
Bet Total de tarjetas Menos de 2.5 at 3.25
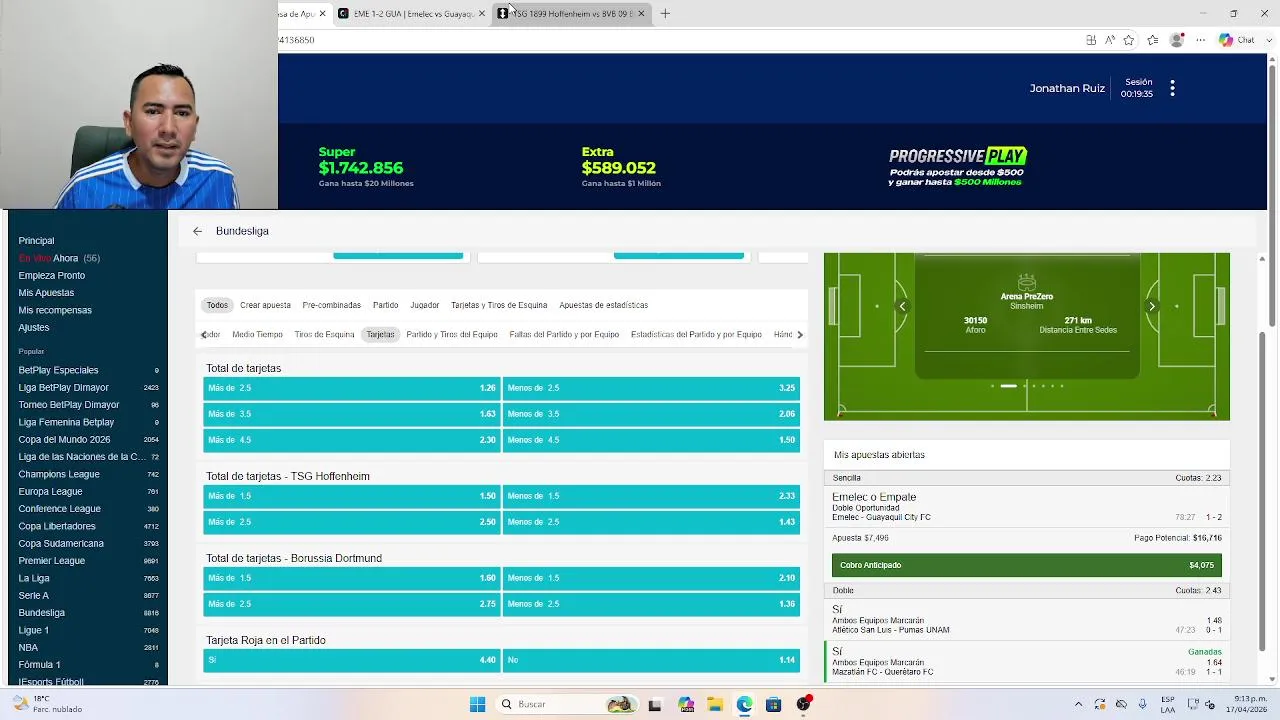point(651,388)
